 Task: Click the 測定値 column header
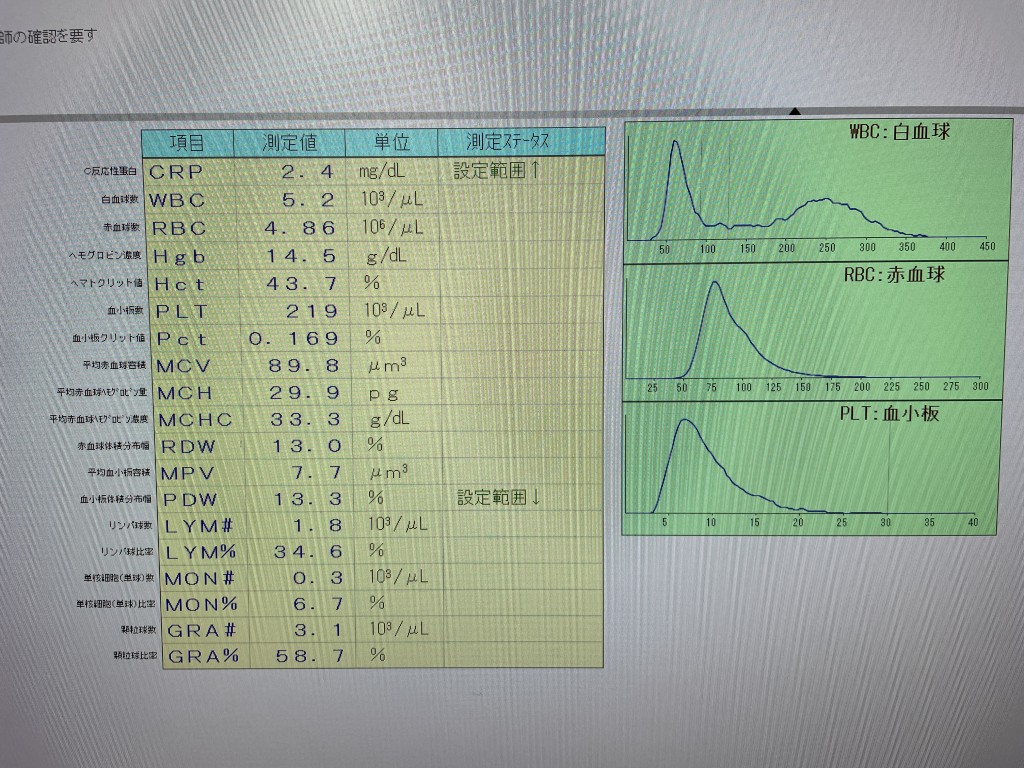pyautogui.click(x=289, y=142)
